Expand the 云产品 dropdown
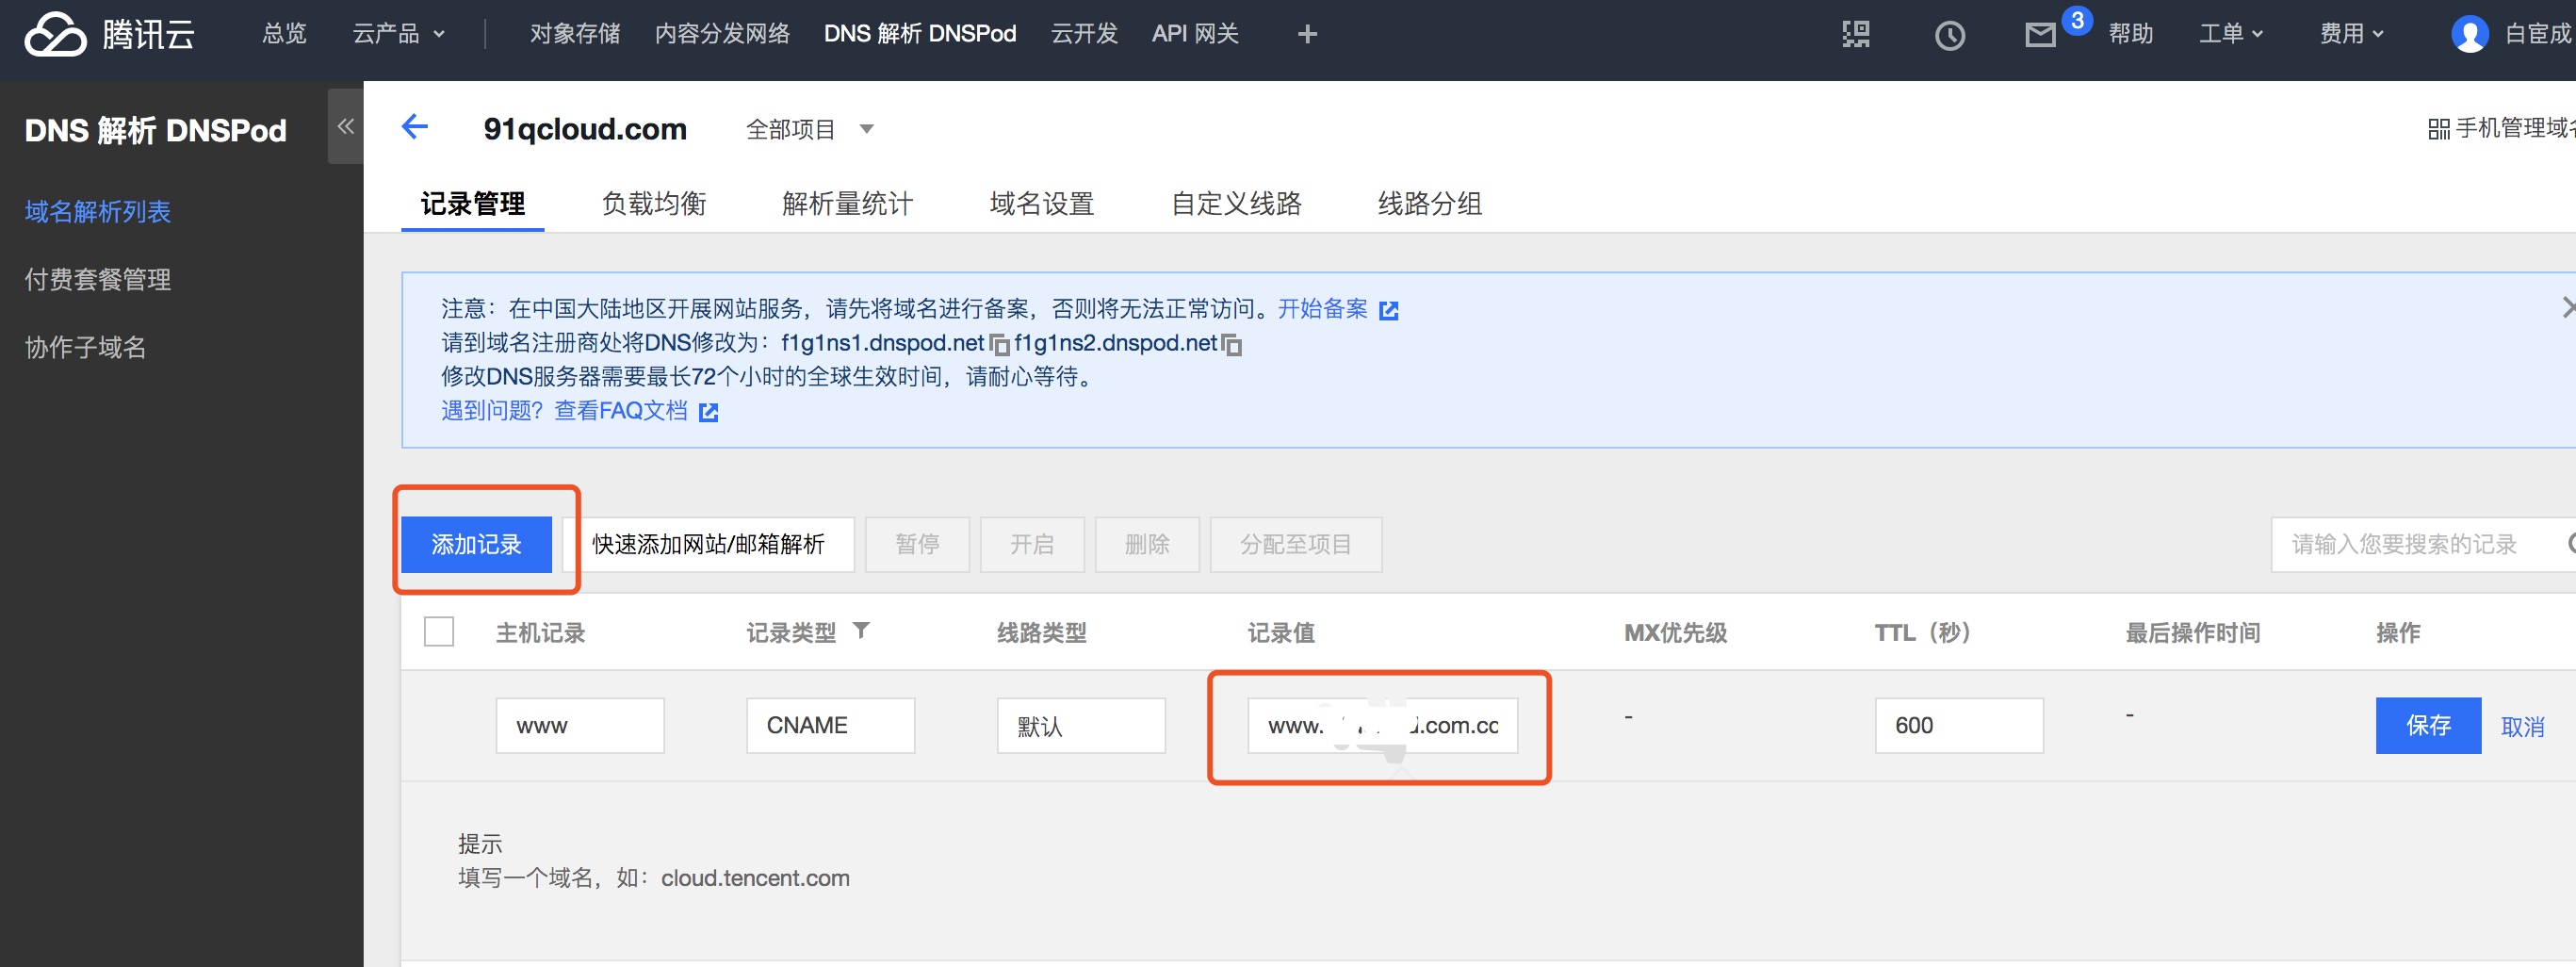Image resolution: width=2576 pixels, height=967 pixels. 398,34
